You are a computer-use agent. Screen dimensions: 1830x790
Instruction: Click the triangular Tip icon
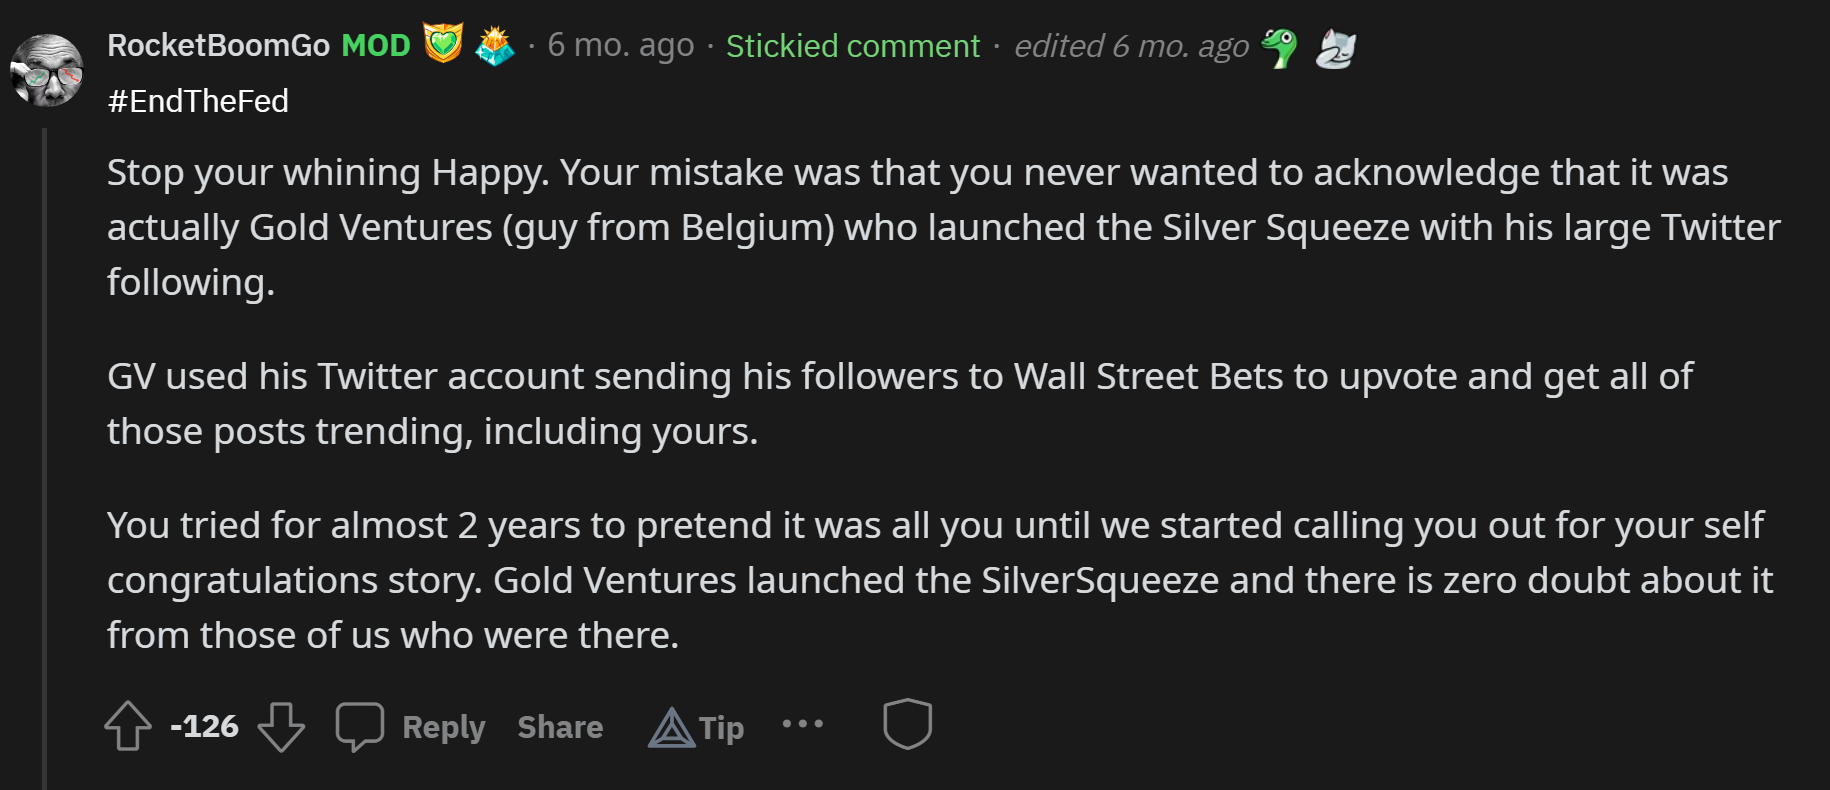pyautogui.click(x=671, y=728)
